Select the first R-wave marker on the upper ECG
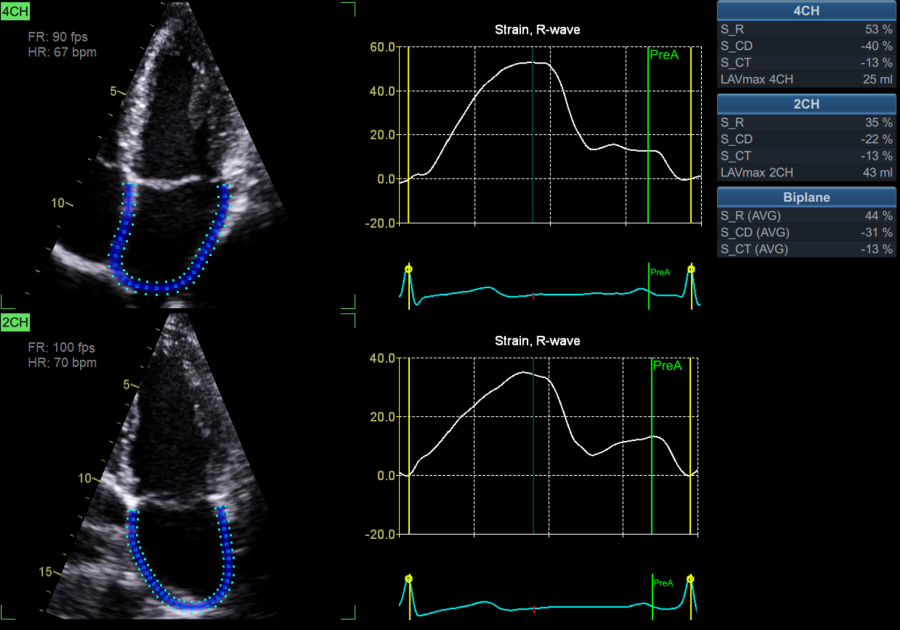Viewport: 900px width, 630px height. pyautogui.click(x=408, y=269)
